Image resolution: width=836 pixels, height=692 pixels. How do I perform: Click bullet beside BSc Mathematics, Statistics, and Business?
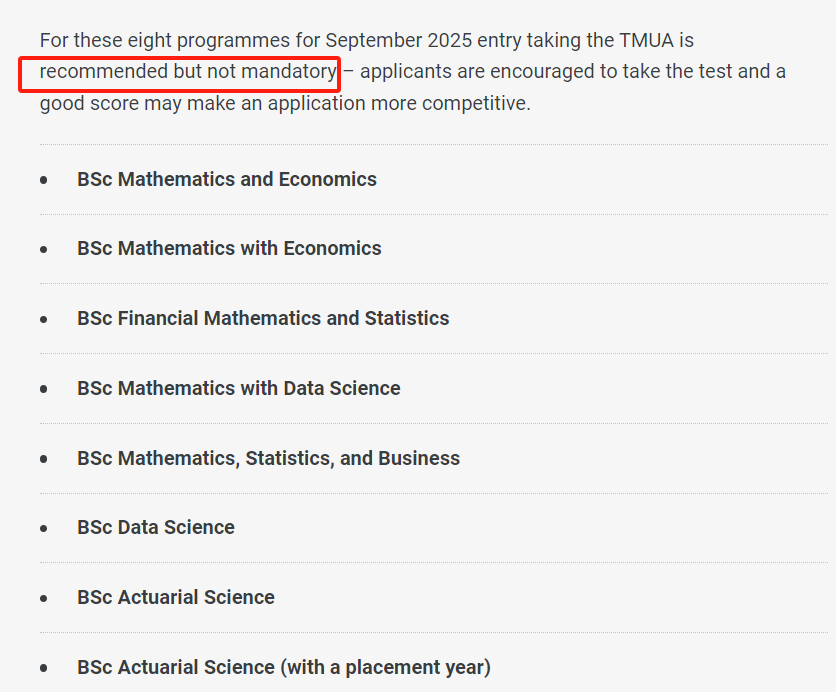pyautogui.click(x=44, y=459)
